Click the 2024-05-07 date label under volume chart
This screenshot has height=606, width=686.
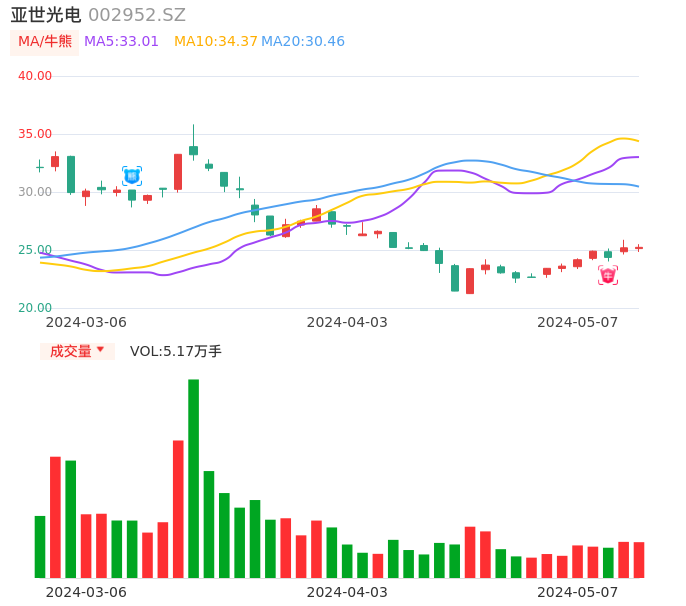(x=577, y=592)
